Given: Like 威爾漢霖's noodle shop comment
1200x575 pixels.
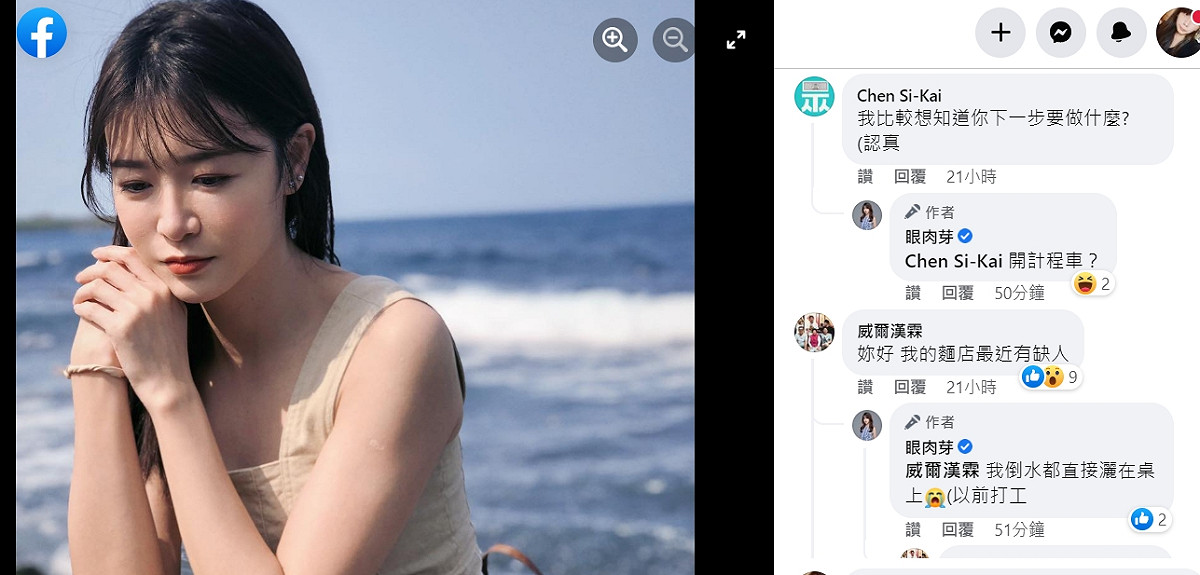Looking at the screenshot, I should [866, 387].
